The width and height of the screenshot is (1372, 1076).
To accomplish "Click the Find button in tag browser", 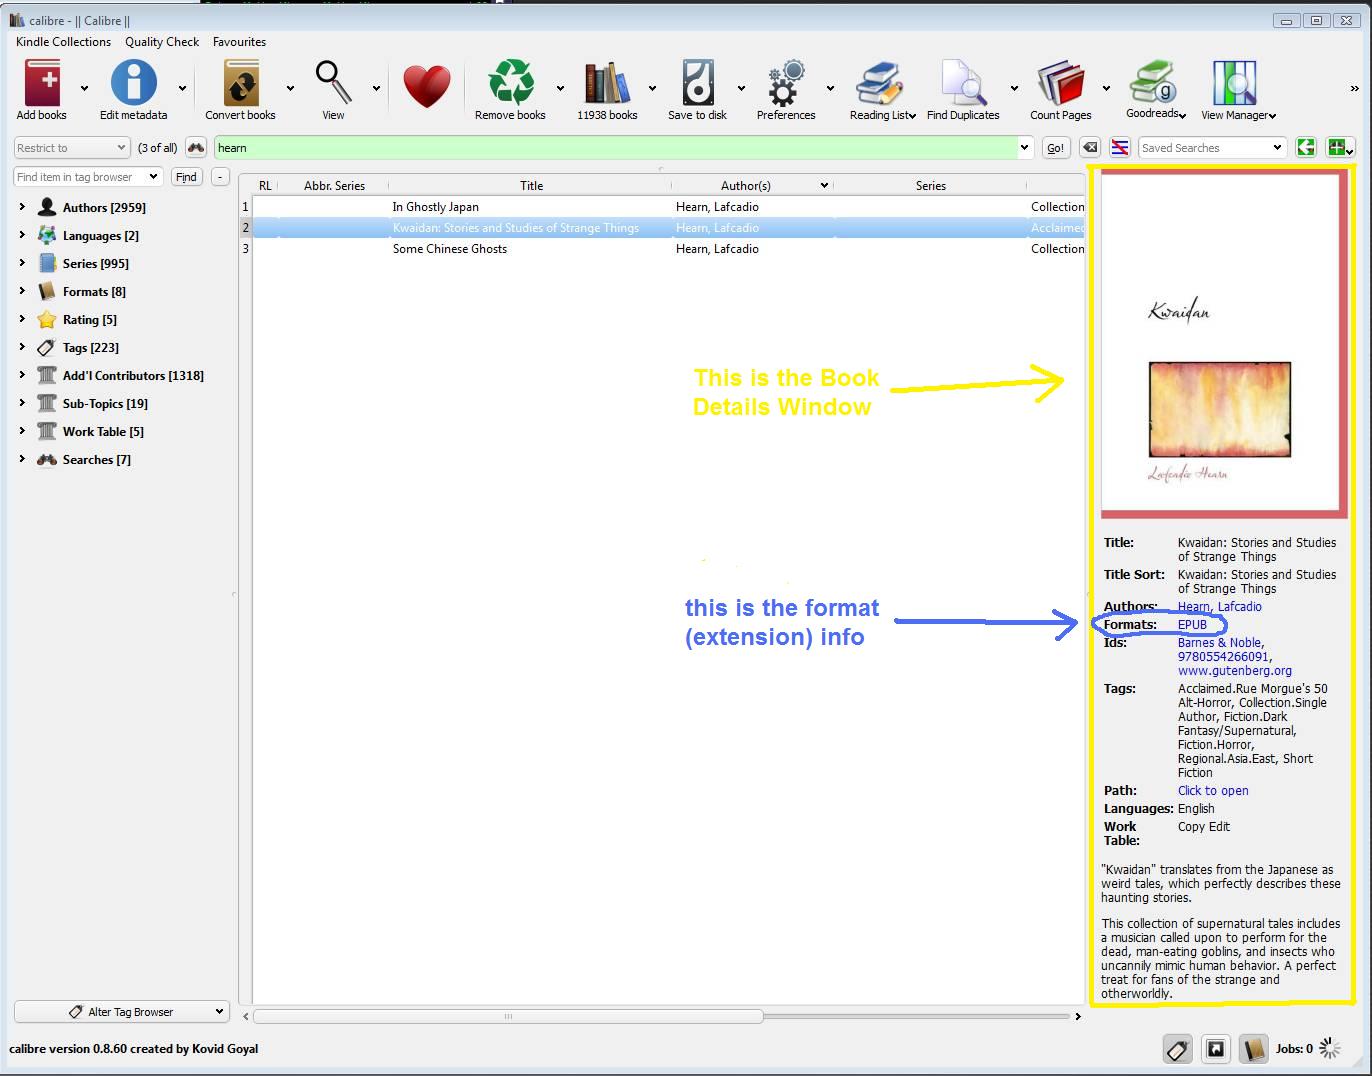I will pyautogui.click(x=186, y=177).
